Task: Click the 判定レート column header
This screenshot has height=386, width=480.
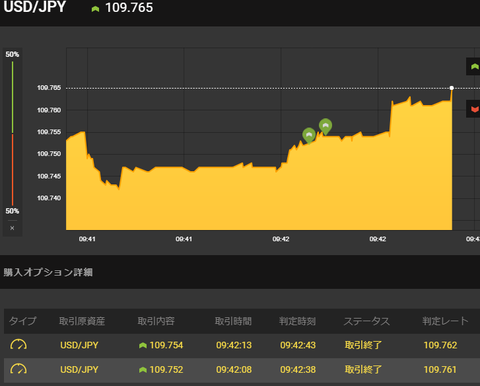Action: (445, 321)
